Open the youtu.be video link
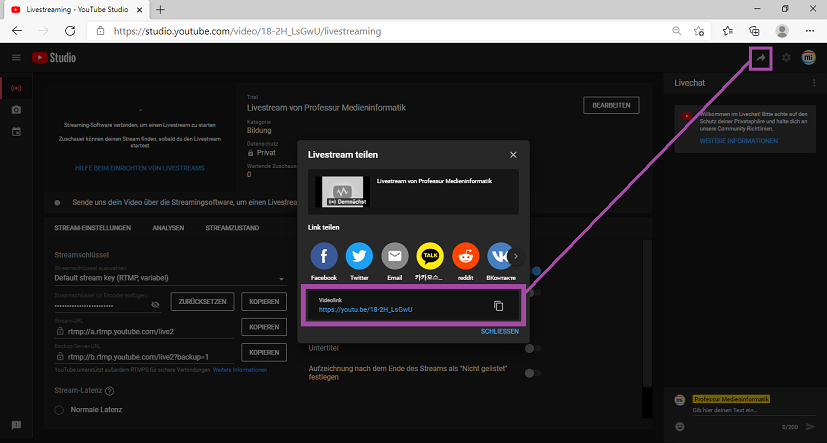Viewport: 827px width, 443px height. [x=366, y=310]
